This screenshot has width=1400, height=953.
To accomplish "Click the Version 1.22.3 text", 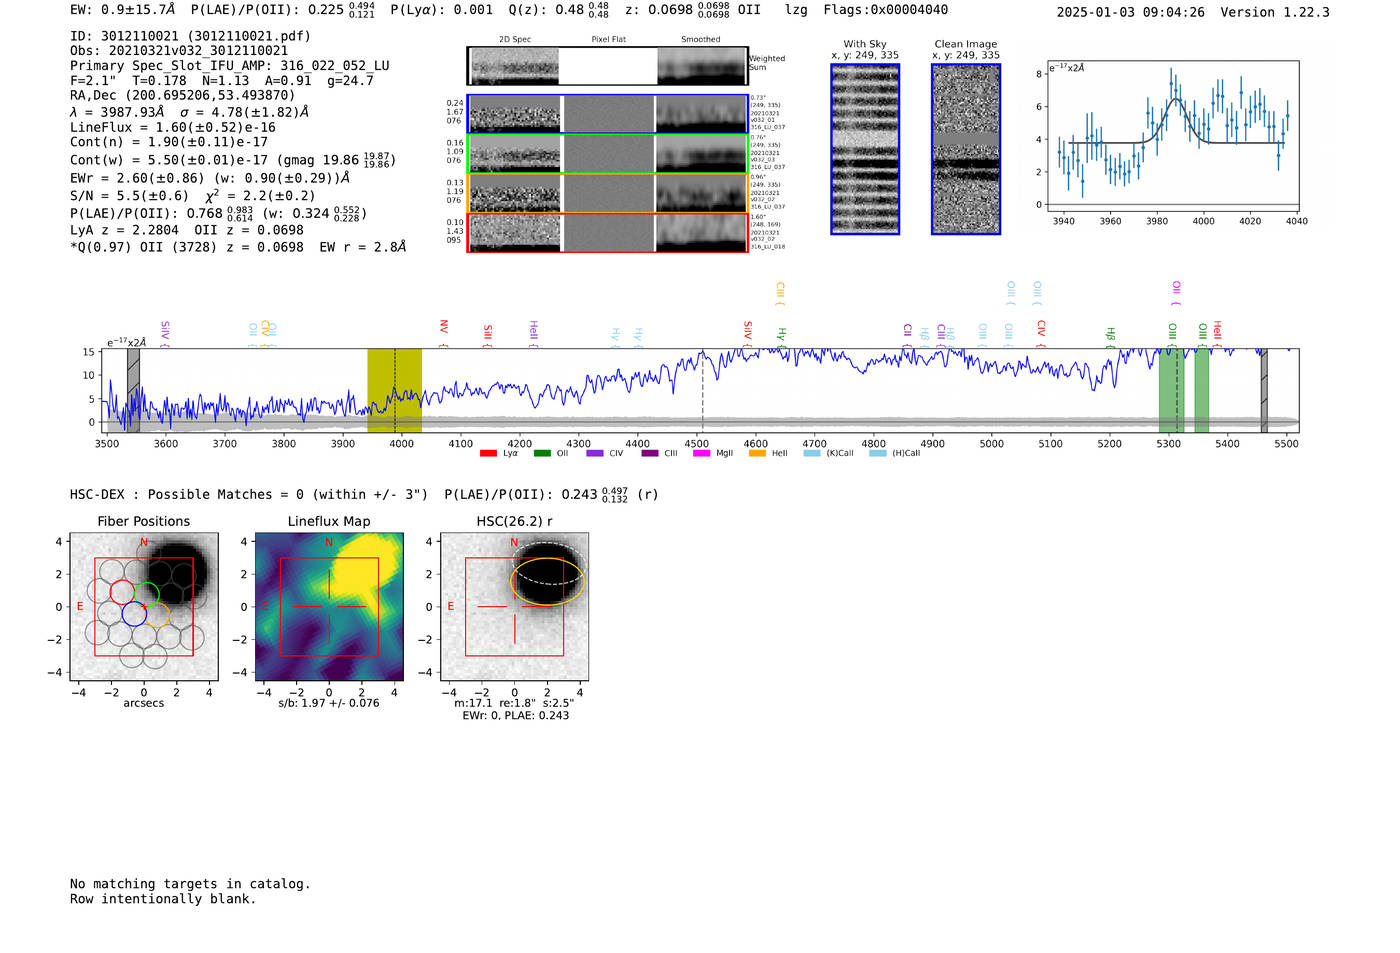I will 1275,12.
